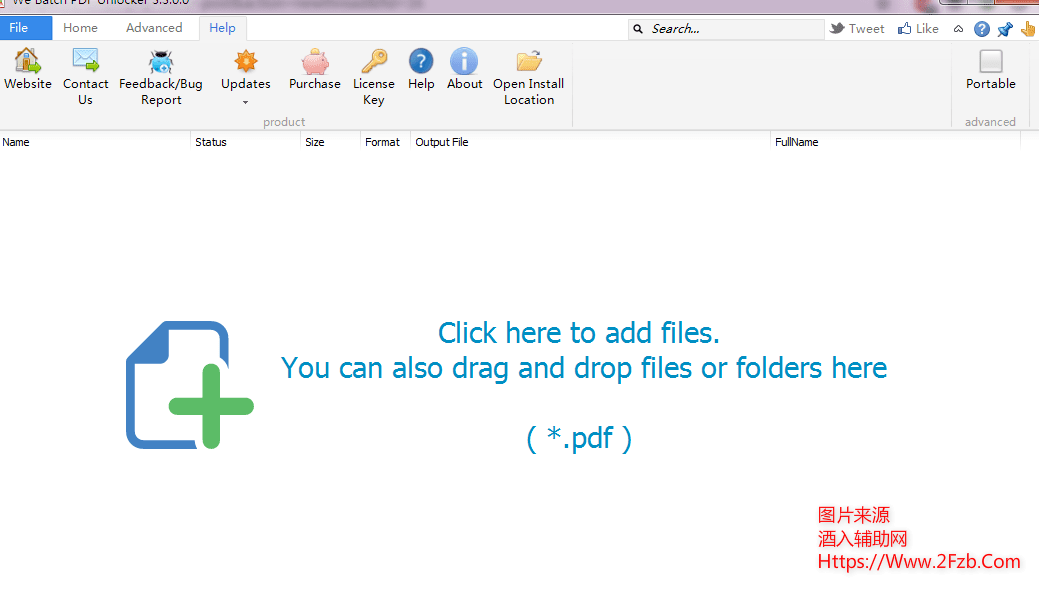This screenshot has height=589, width=1039.
Task: Click the Contact Us envelope icon
Action: point(85,63)
